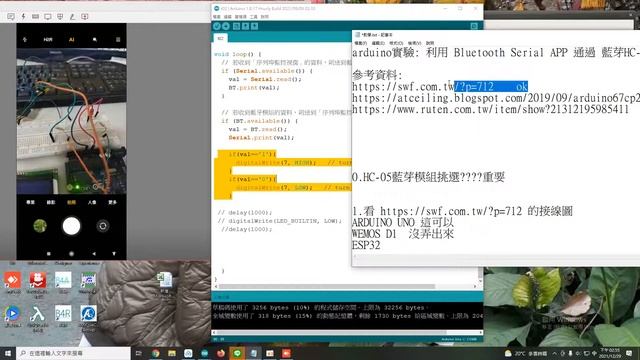640x360 pixels.
Task: Tap the phone recent apps square
Action: [49, 253]
